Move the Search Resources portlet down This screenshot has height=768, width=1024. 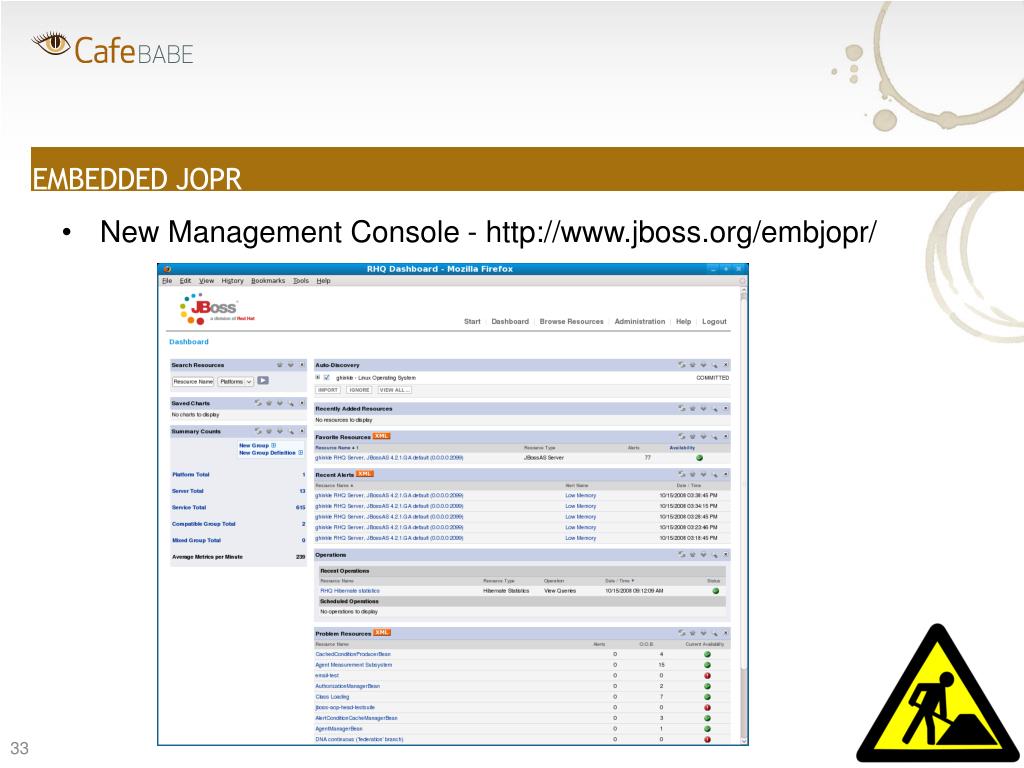click(x=291, y=365)
